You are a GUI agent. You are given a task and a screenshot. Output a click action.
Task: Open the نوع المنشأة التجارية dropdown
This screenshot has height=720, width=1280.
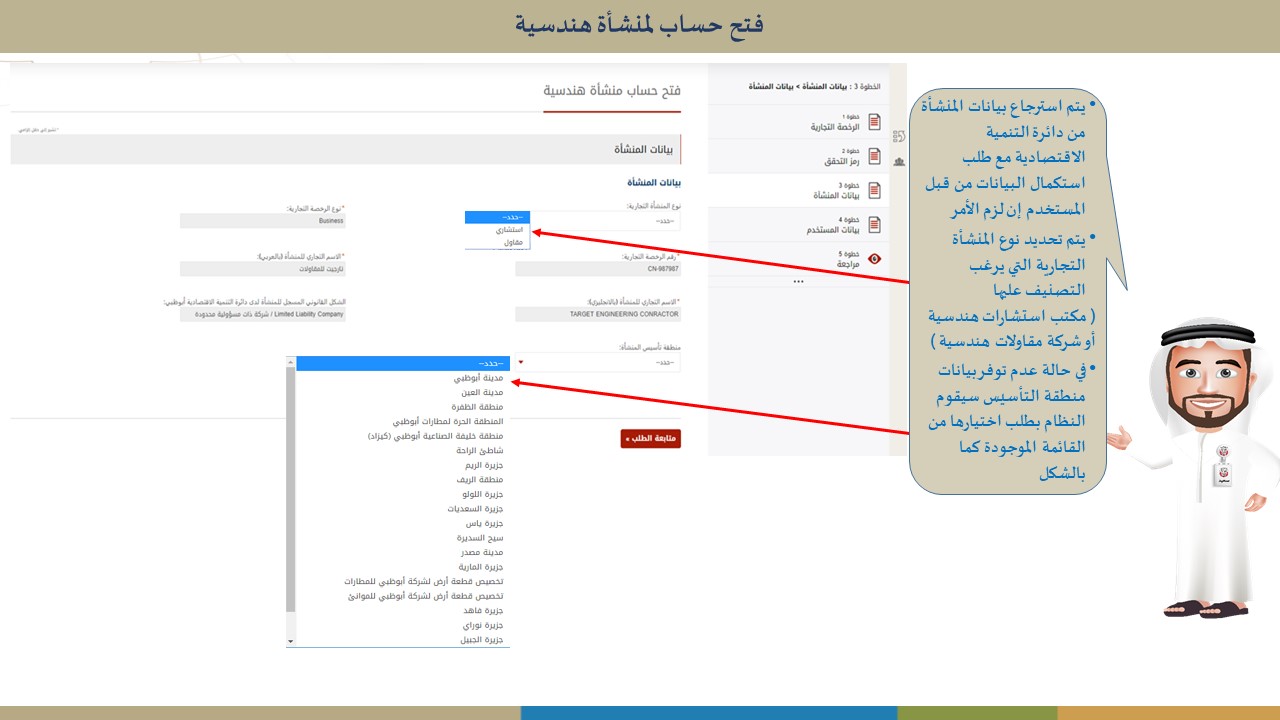tap(598, 220)
